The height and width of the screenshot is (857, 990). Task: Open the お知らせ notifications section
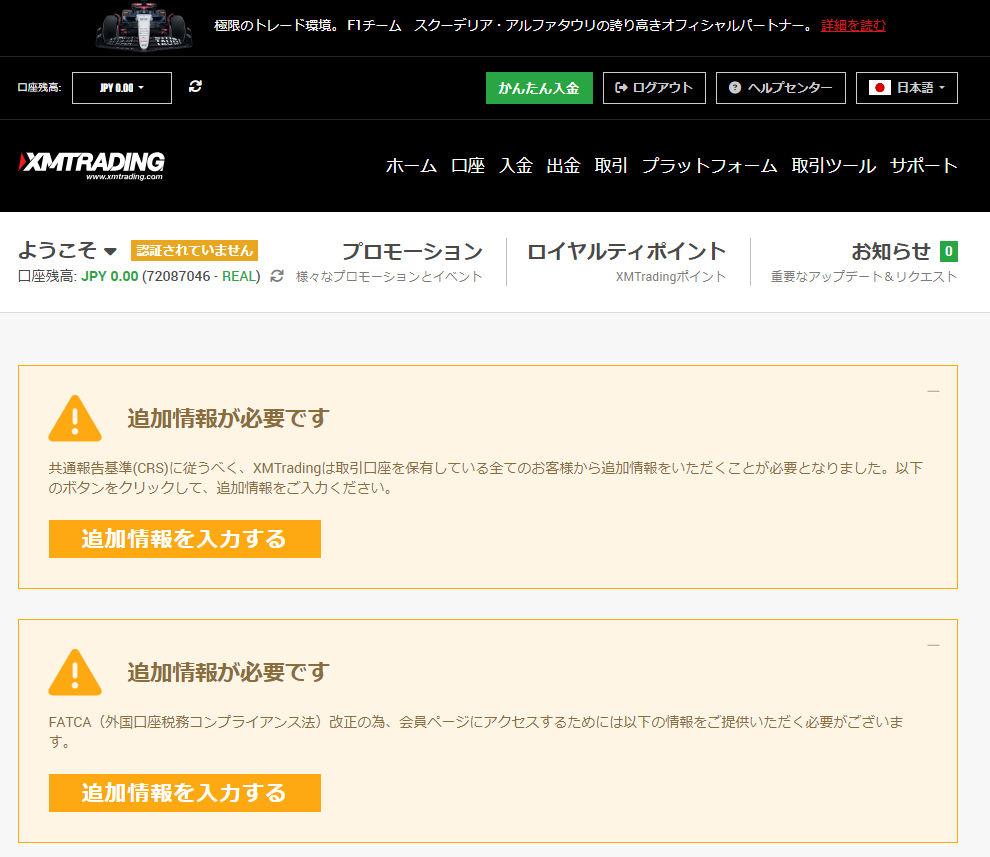(891, 251)
